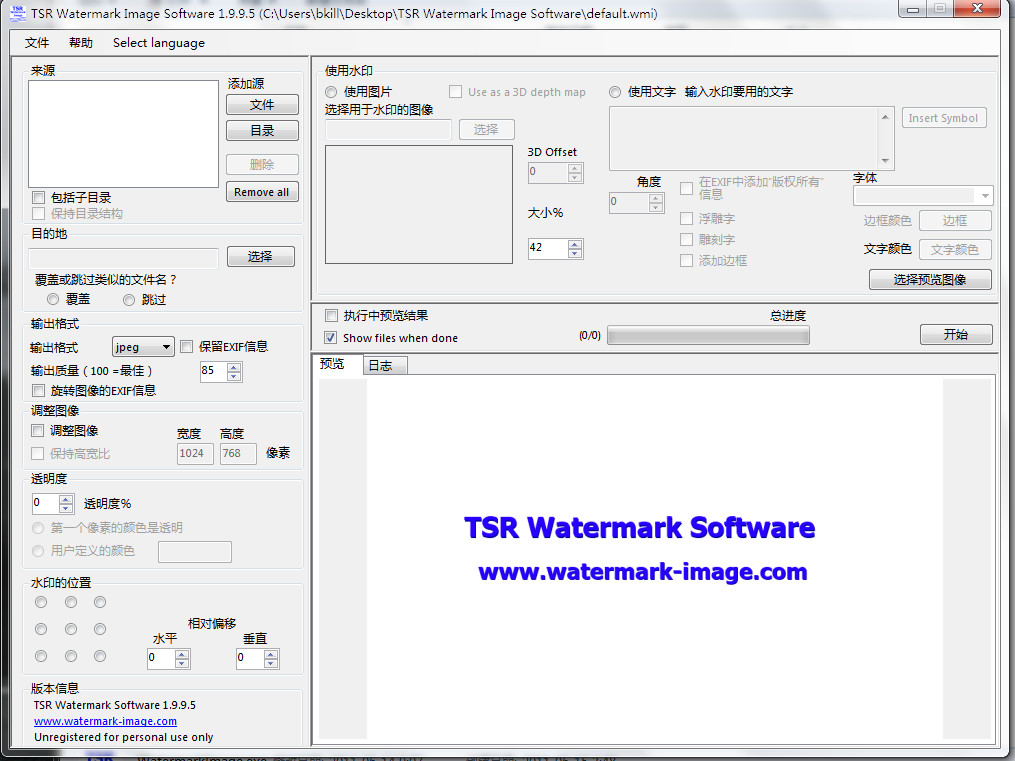Open the jpeg output format dropdown

143,347
